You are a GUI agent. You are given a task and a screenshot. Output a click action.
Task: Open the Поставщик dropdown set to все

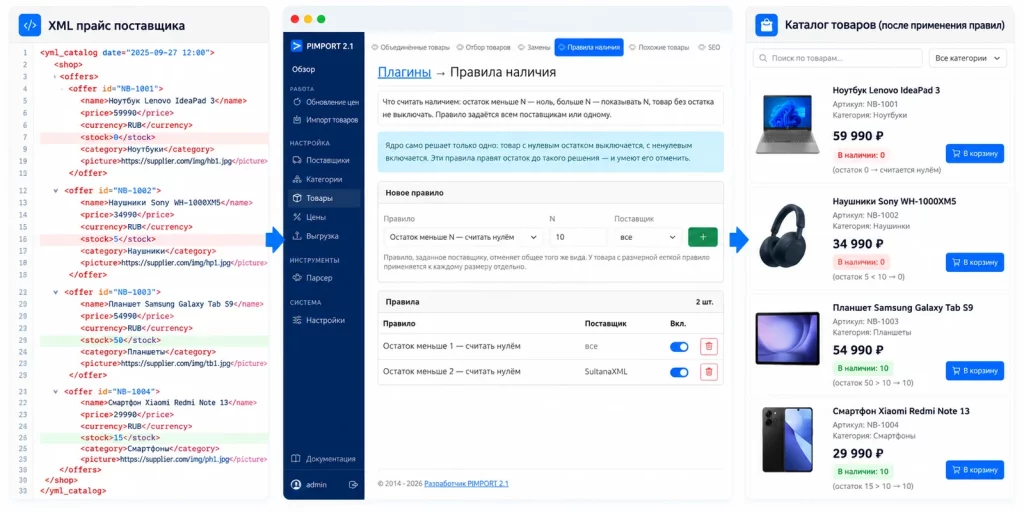648,237
